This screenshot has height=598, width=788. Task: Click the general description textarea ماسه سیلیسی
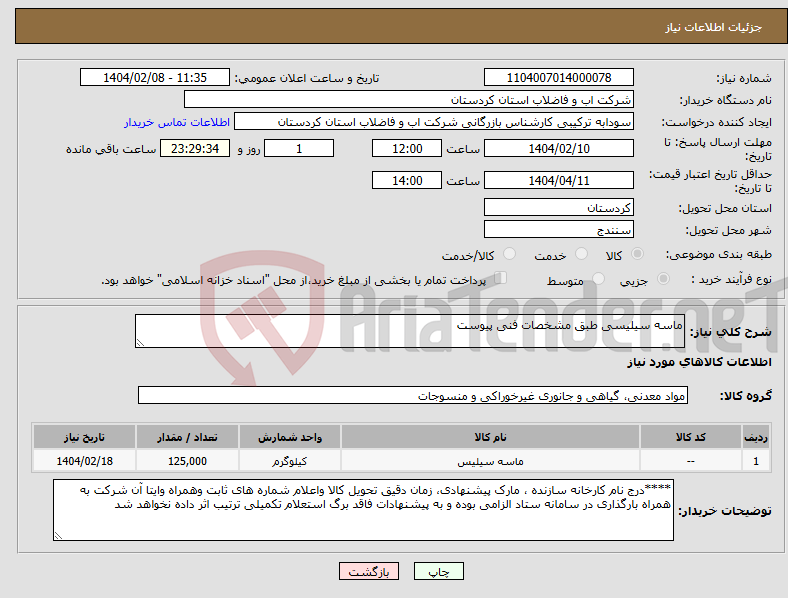coord(410,331)
